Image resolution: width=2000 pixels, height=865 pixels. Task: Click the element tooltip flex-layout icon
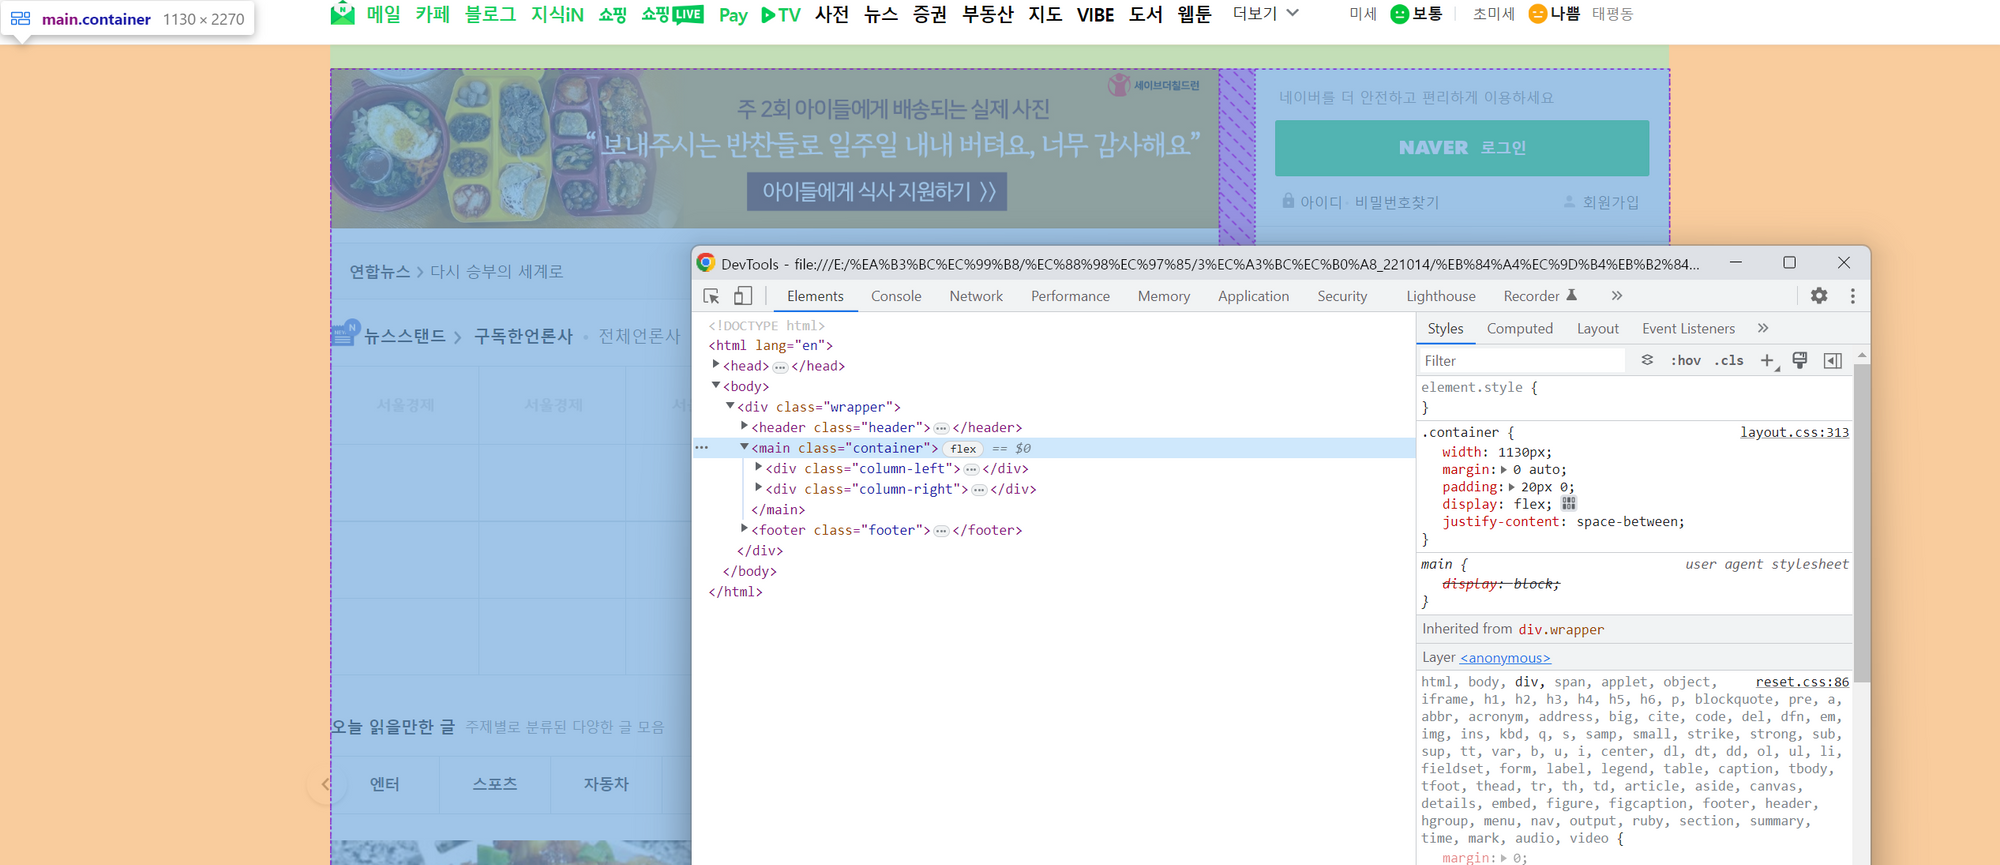click(20, 19)
